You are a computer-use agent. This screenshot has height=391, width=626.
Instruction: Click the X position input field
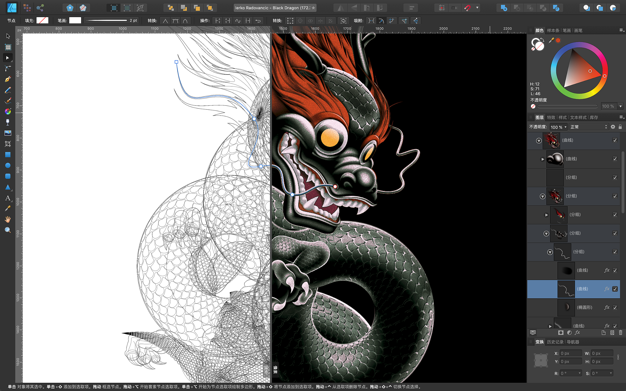[x=571, y=353]
